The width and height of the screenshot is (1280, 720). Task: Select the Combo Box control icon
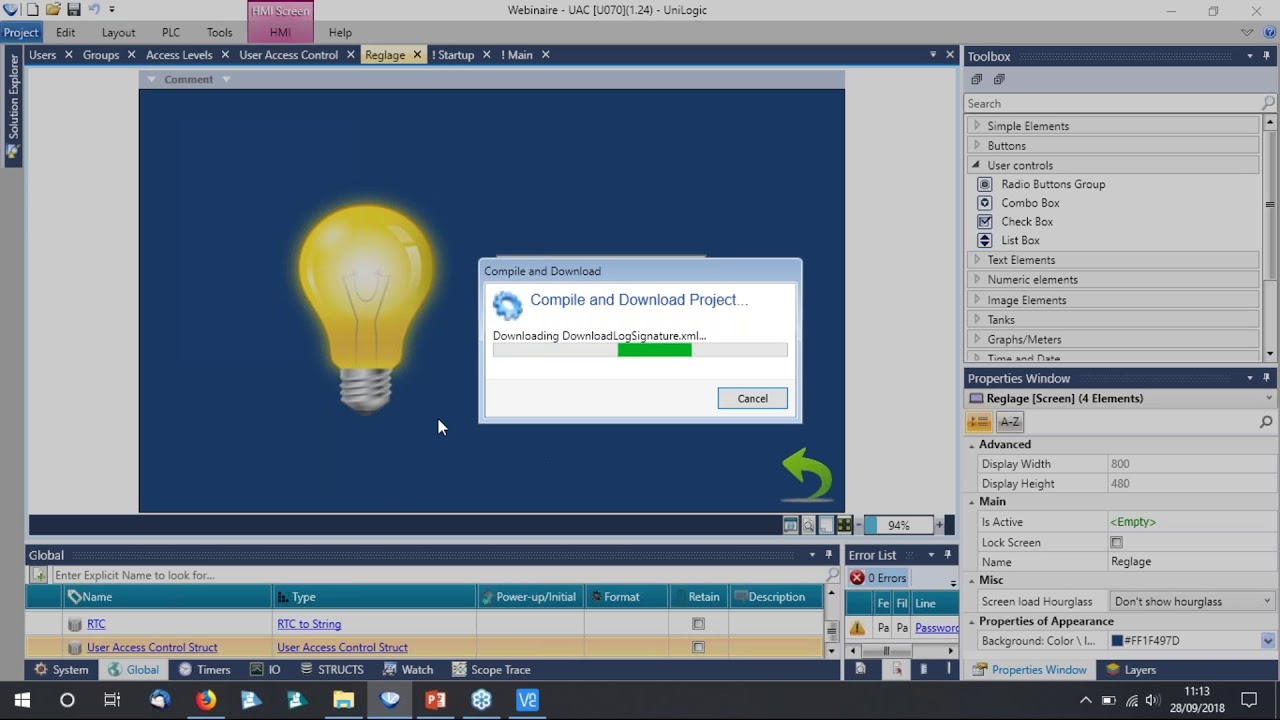coord(985,203)
